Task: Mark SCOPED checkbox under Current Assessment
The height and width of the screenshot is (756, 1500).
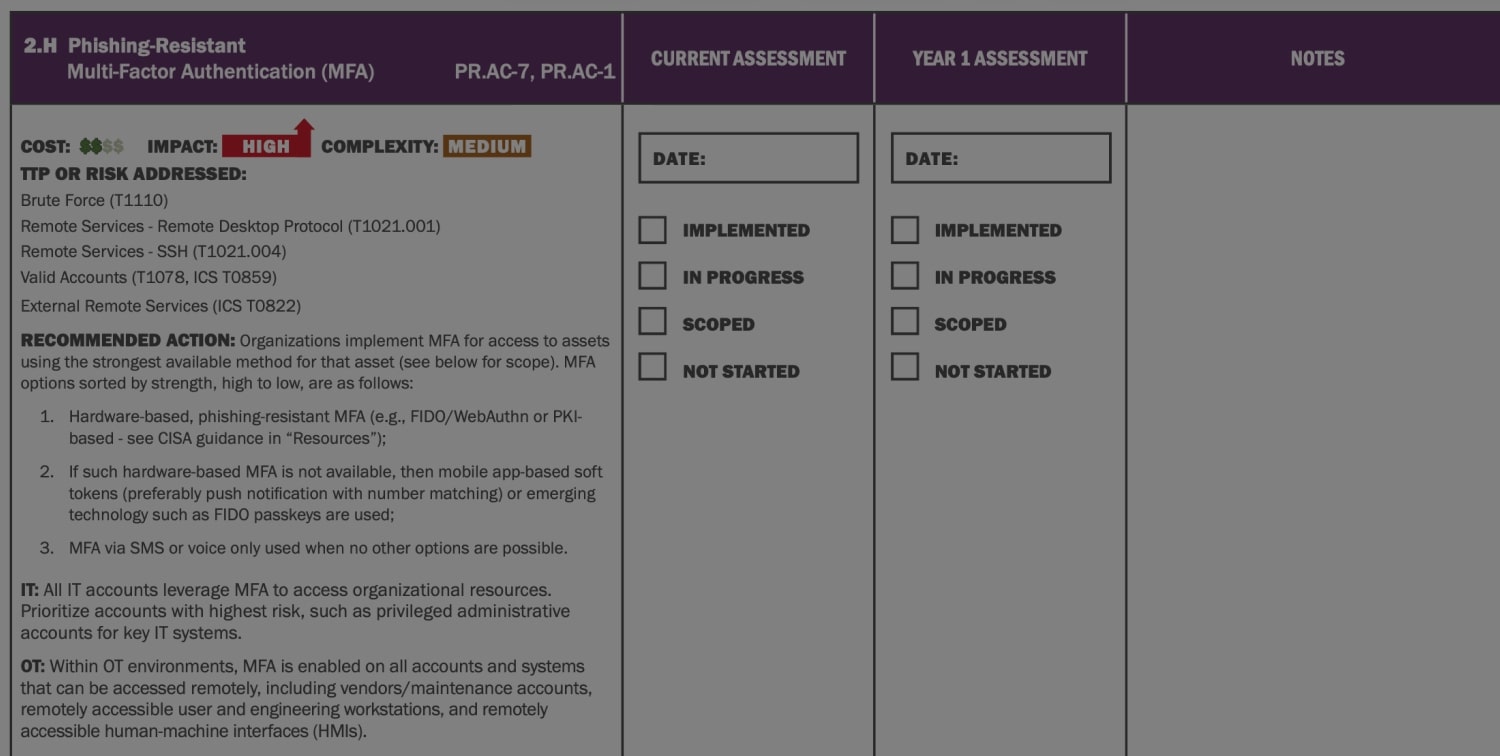Action: click(652, 322)
